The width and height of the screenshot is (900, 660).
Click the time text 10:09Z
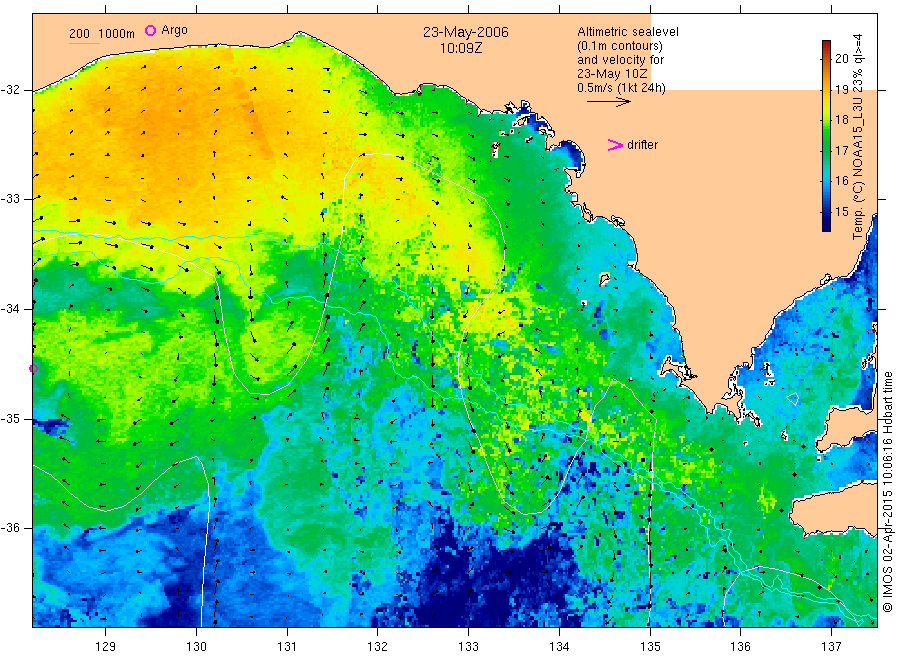[x=460, y=49]
